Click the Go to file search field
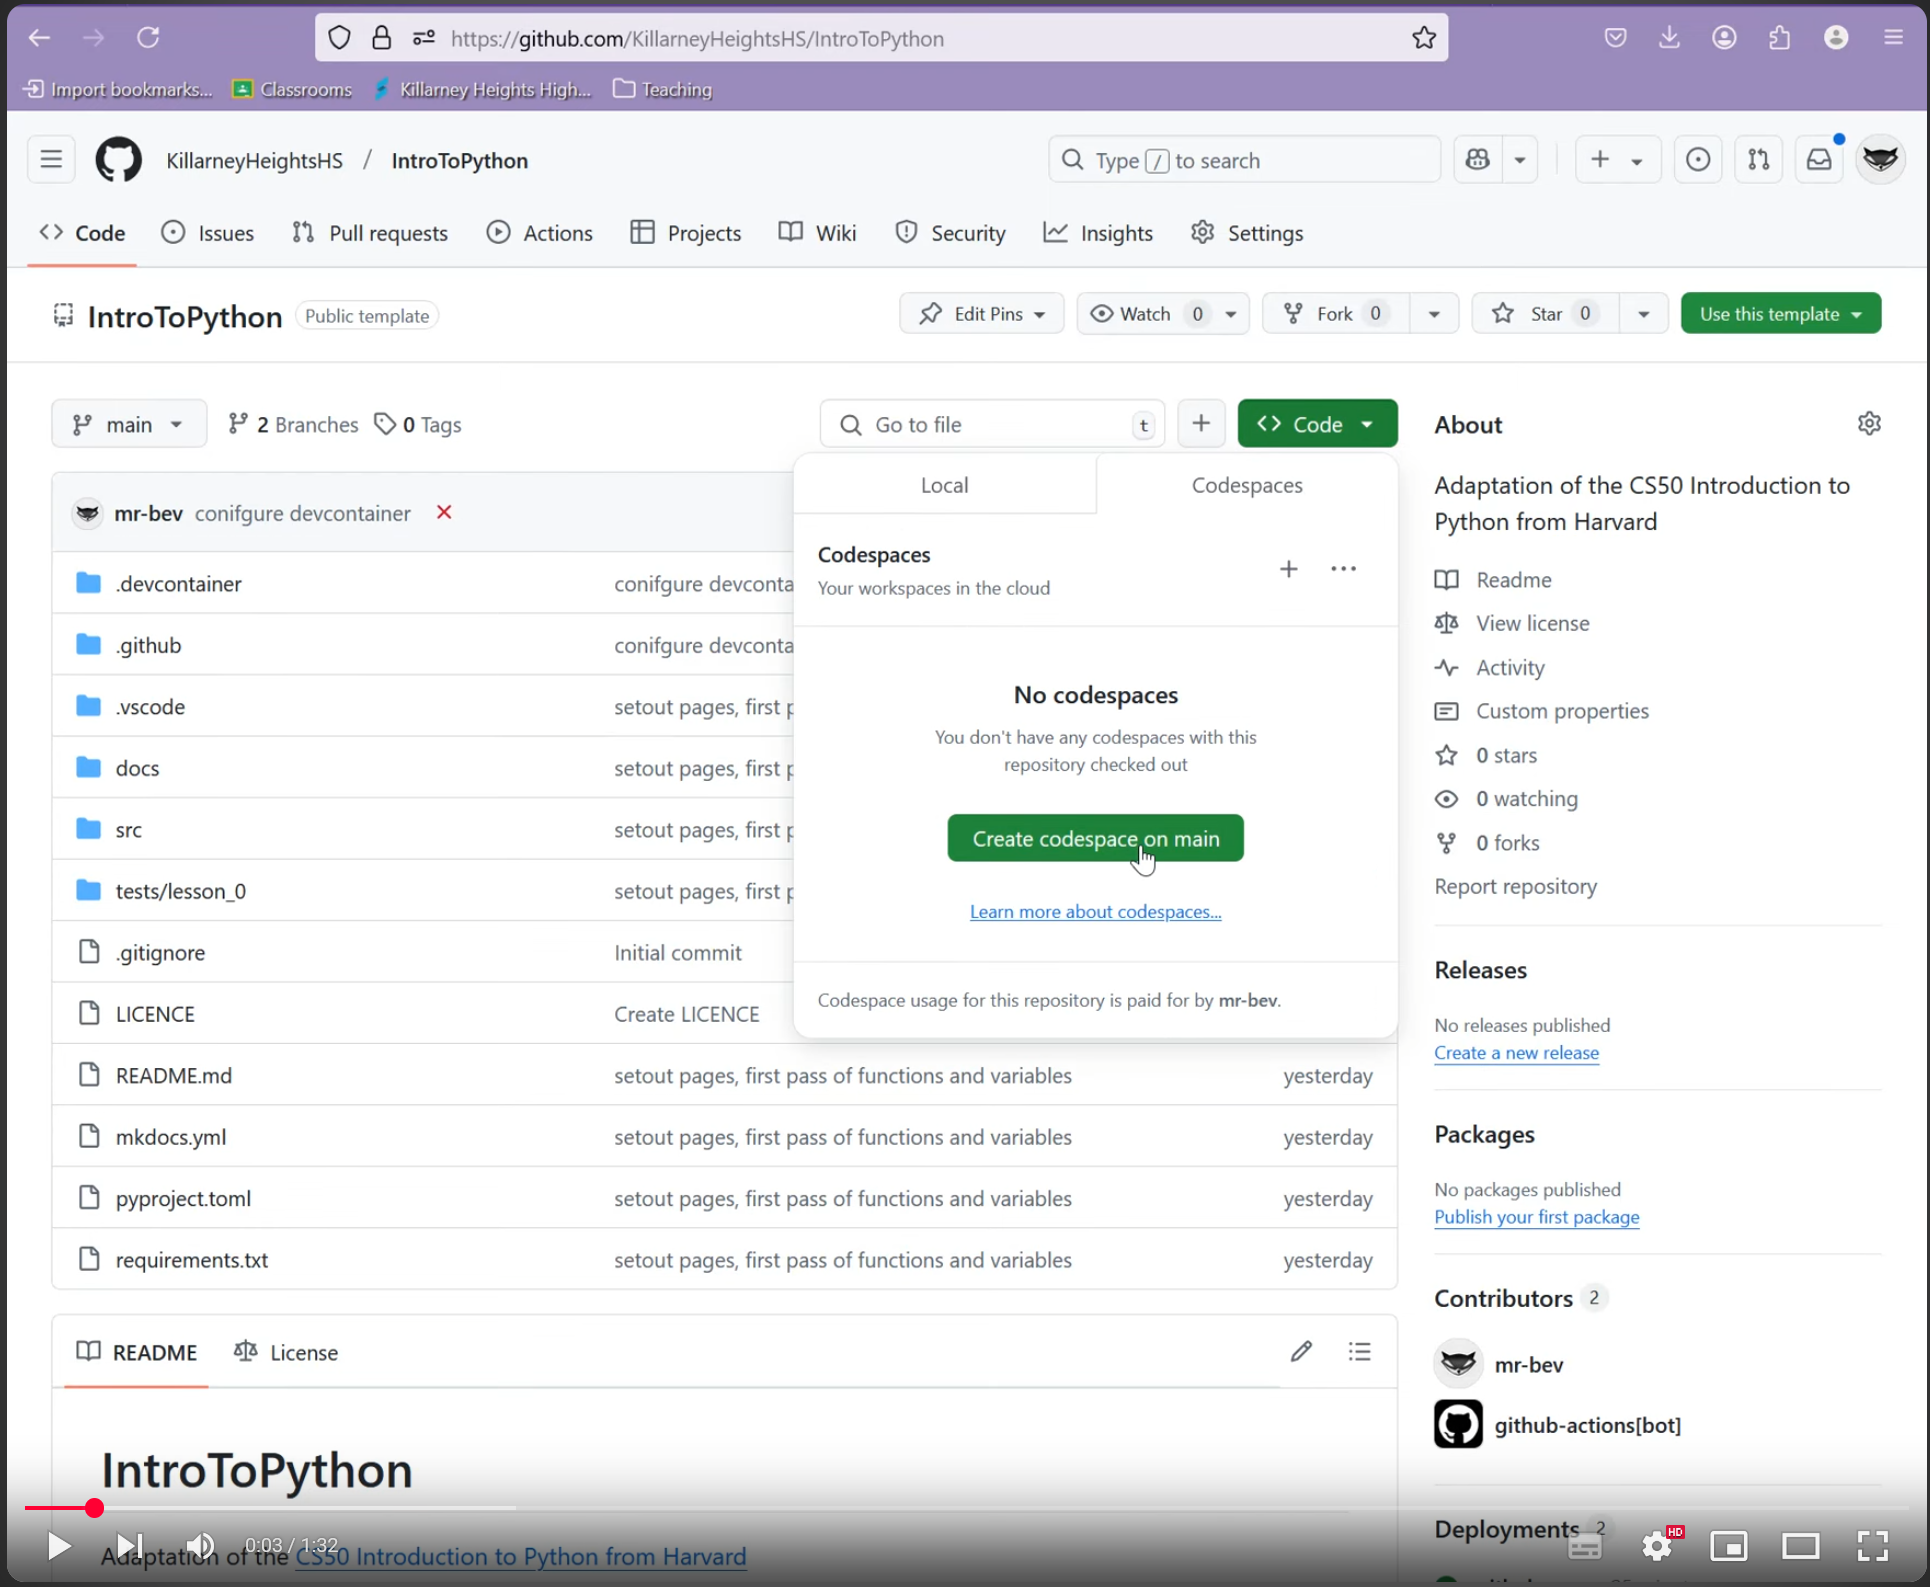This screenshot has height=1587, width=1930. point(992,424)
